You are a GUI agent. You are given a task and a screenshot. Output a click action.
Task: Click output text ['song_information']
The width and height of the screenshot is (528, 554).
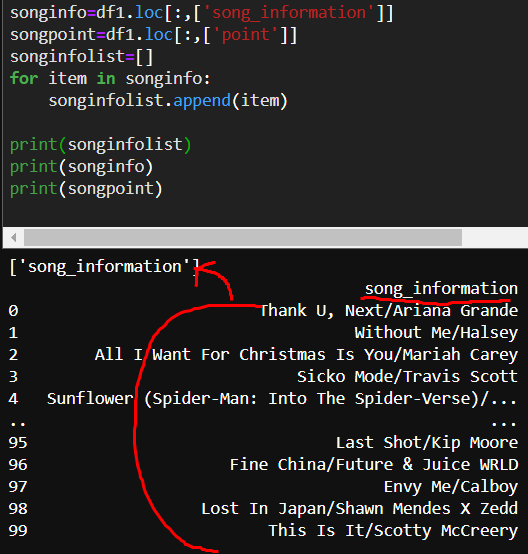[105, 267]
